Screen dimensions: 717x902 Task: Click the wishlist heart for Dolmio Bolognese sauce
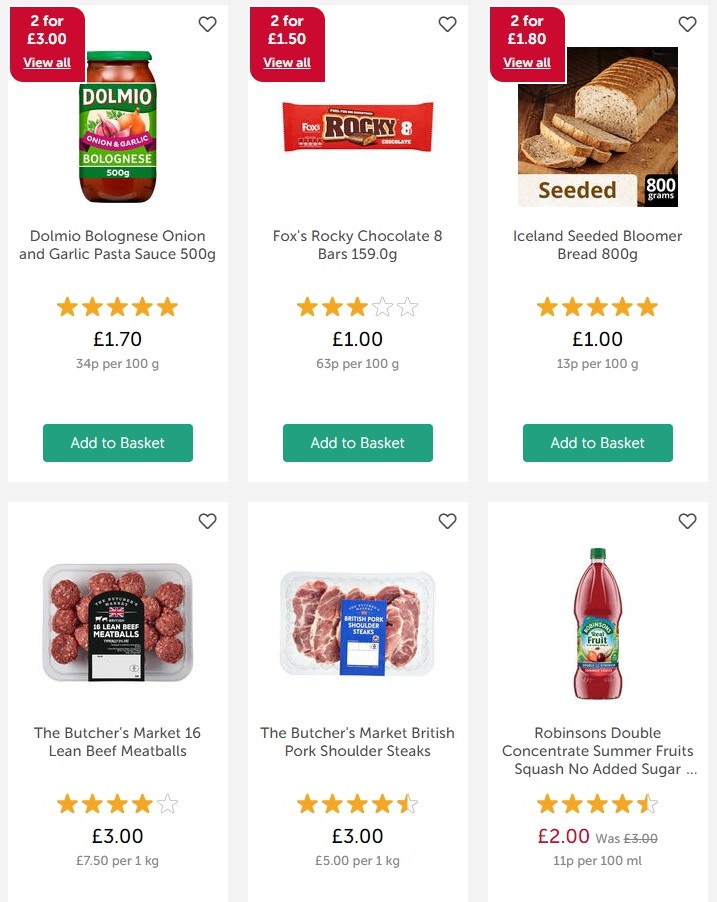[207, 24]
